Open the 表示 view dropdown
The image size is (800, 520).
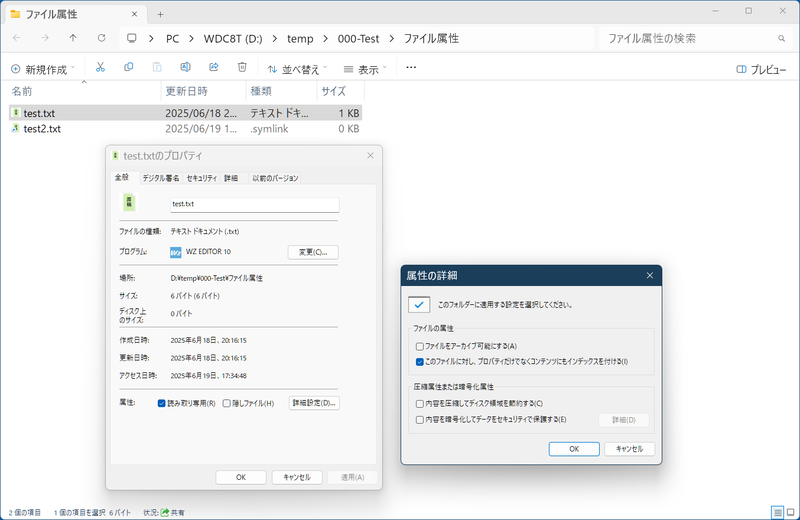(x=365, y=69)
